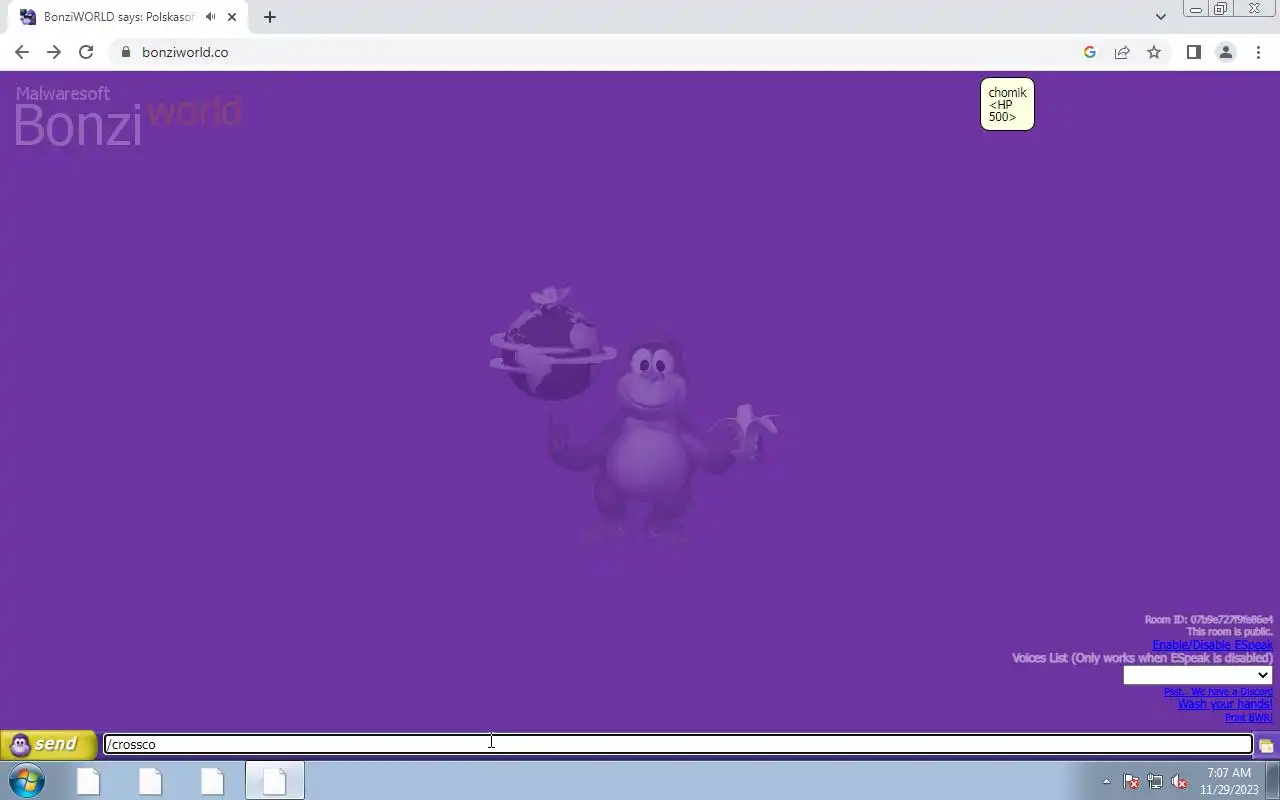Expand the tab search chevron
Viewport: 1280px width, 800px height.
(x=1160, y=17)
